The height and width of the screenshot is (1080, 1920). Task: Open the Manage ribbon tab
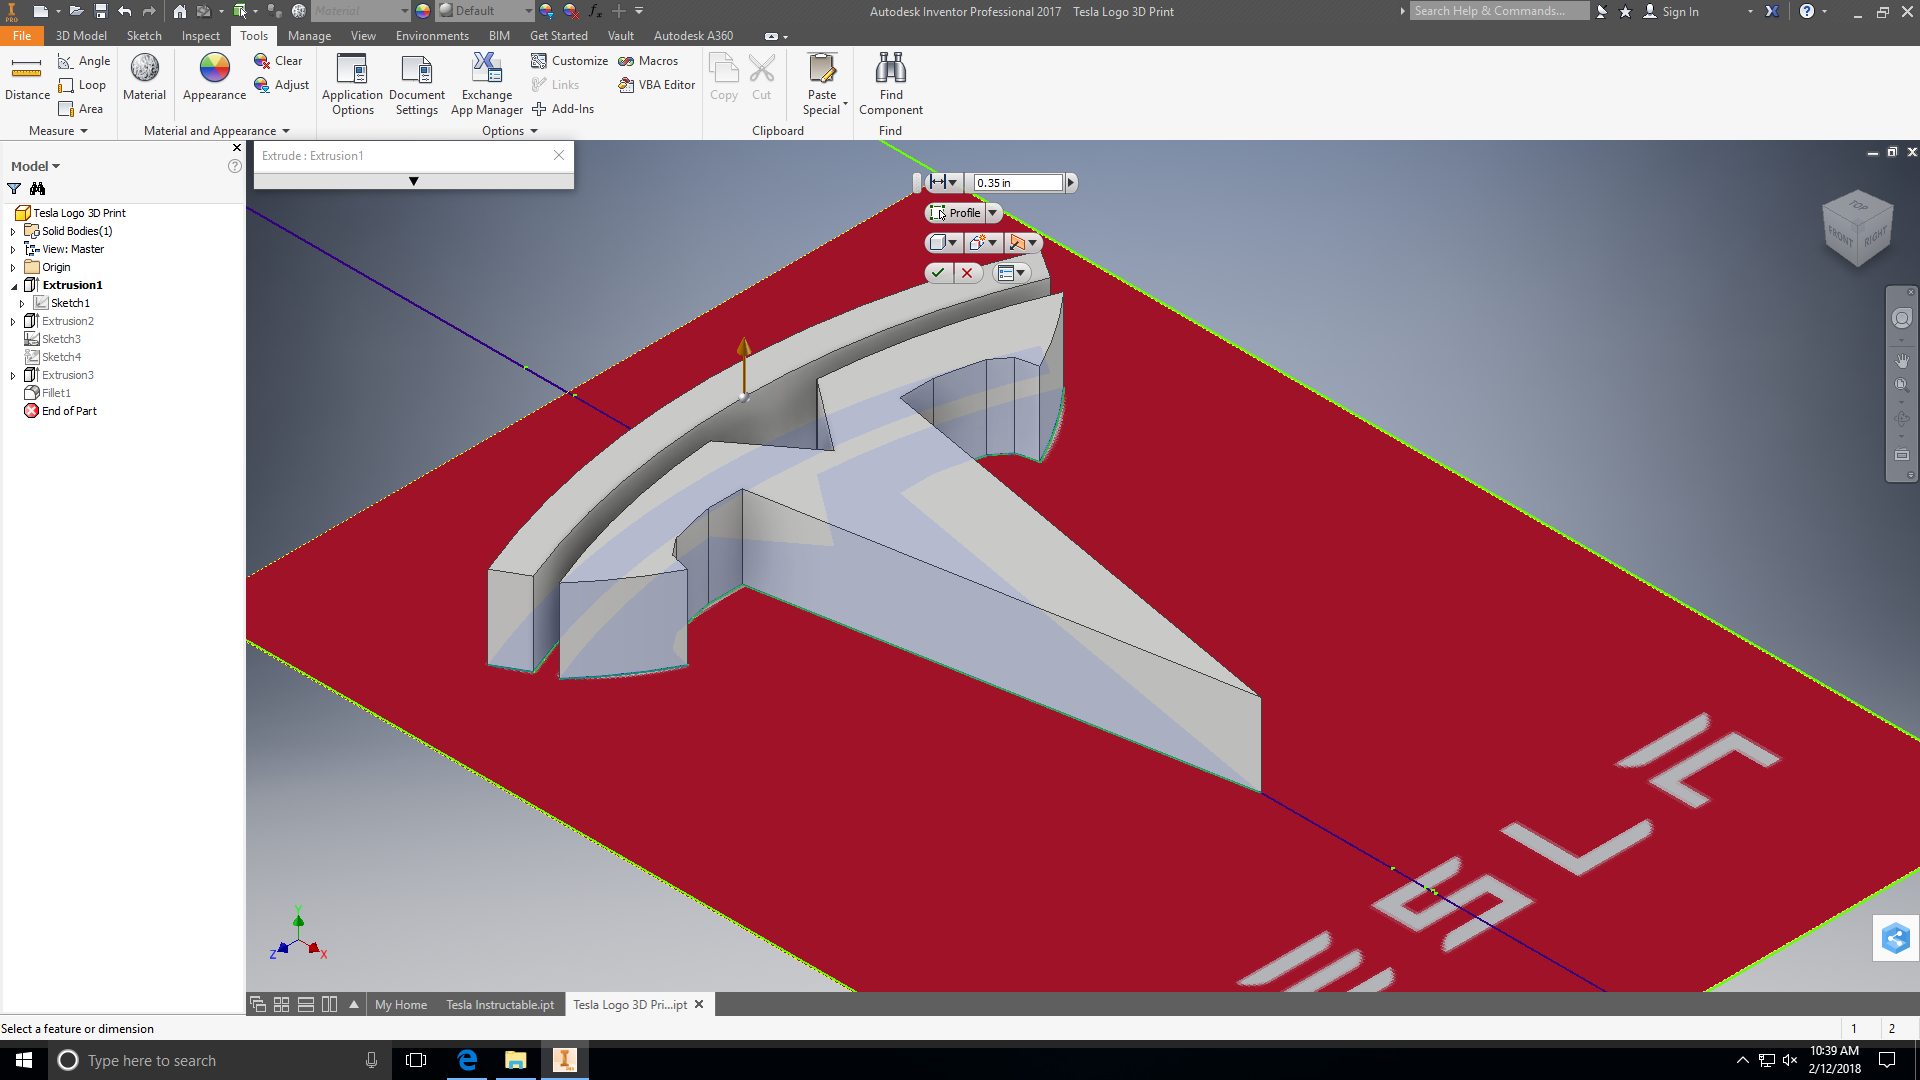coord(309,36)
